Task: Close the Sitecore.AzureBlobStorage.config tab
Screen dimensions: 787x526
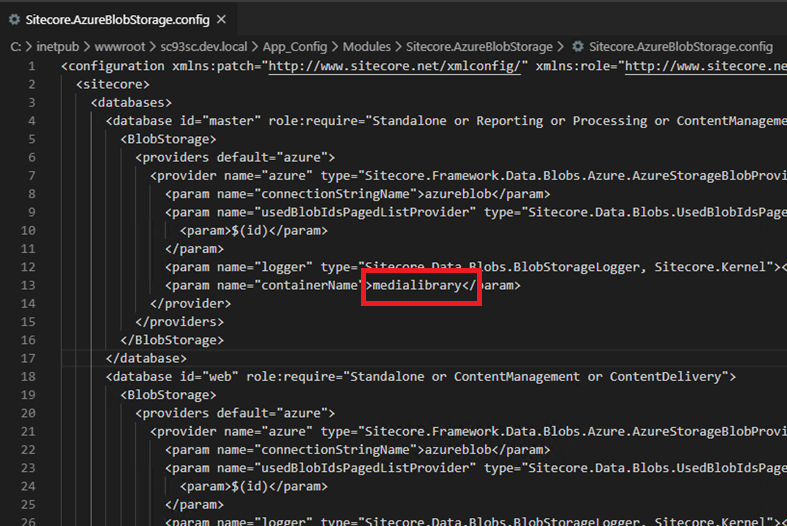Action: click(221, 20)
